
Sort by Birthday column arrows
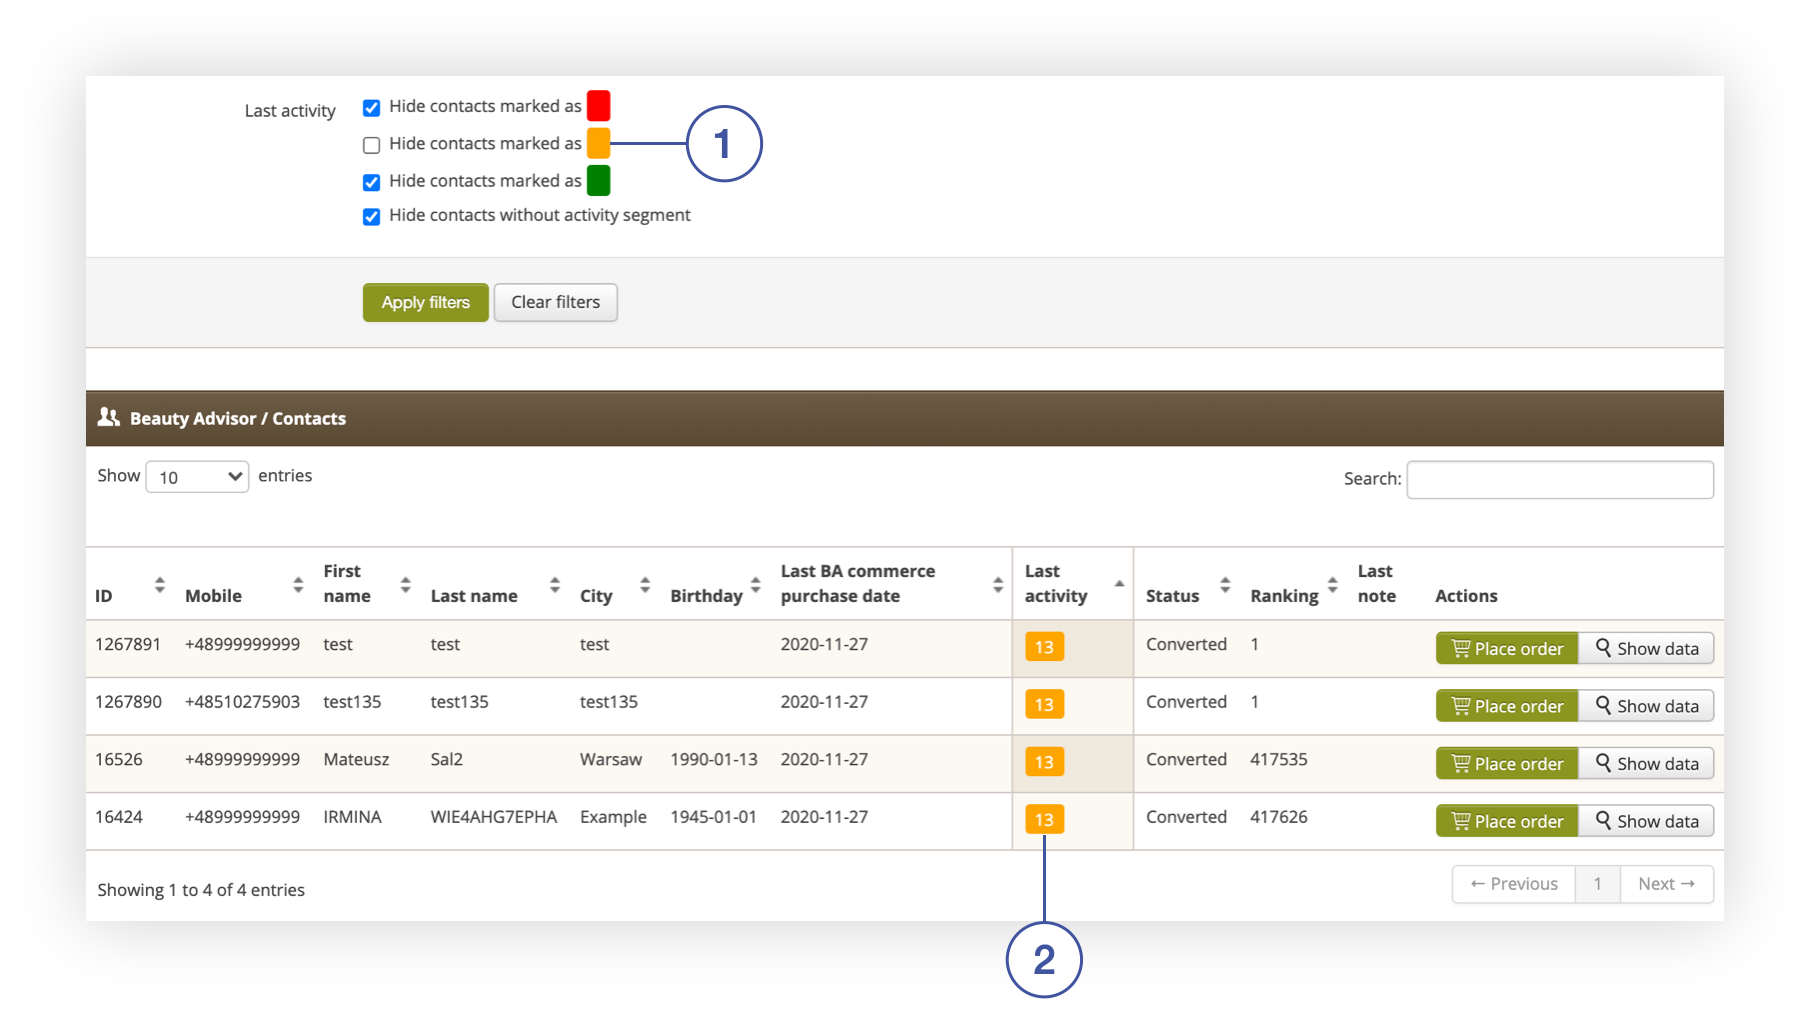(x=756, y=585)
